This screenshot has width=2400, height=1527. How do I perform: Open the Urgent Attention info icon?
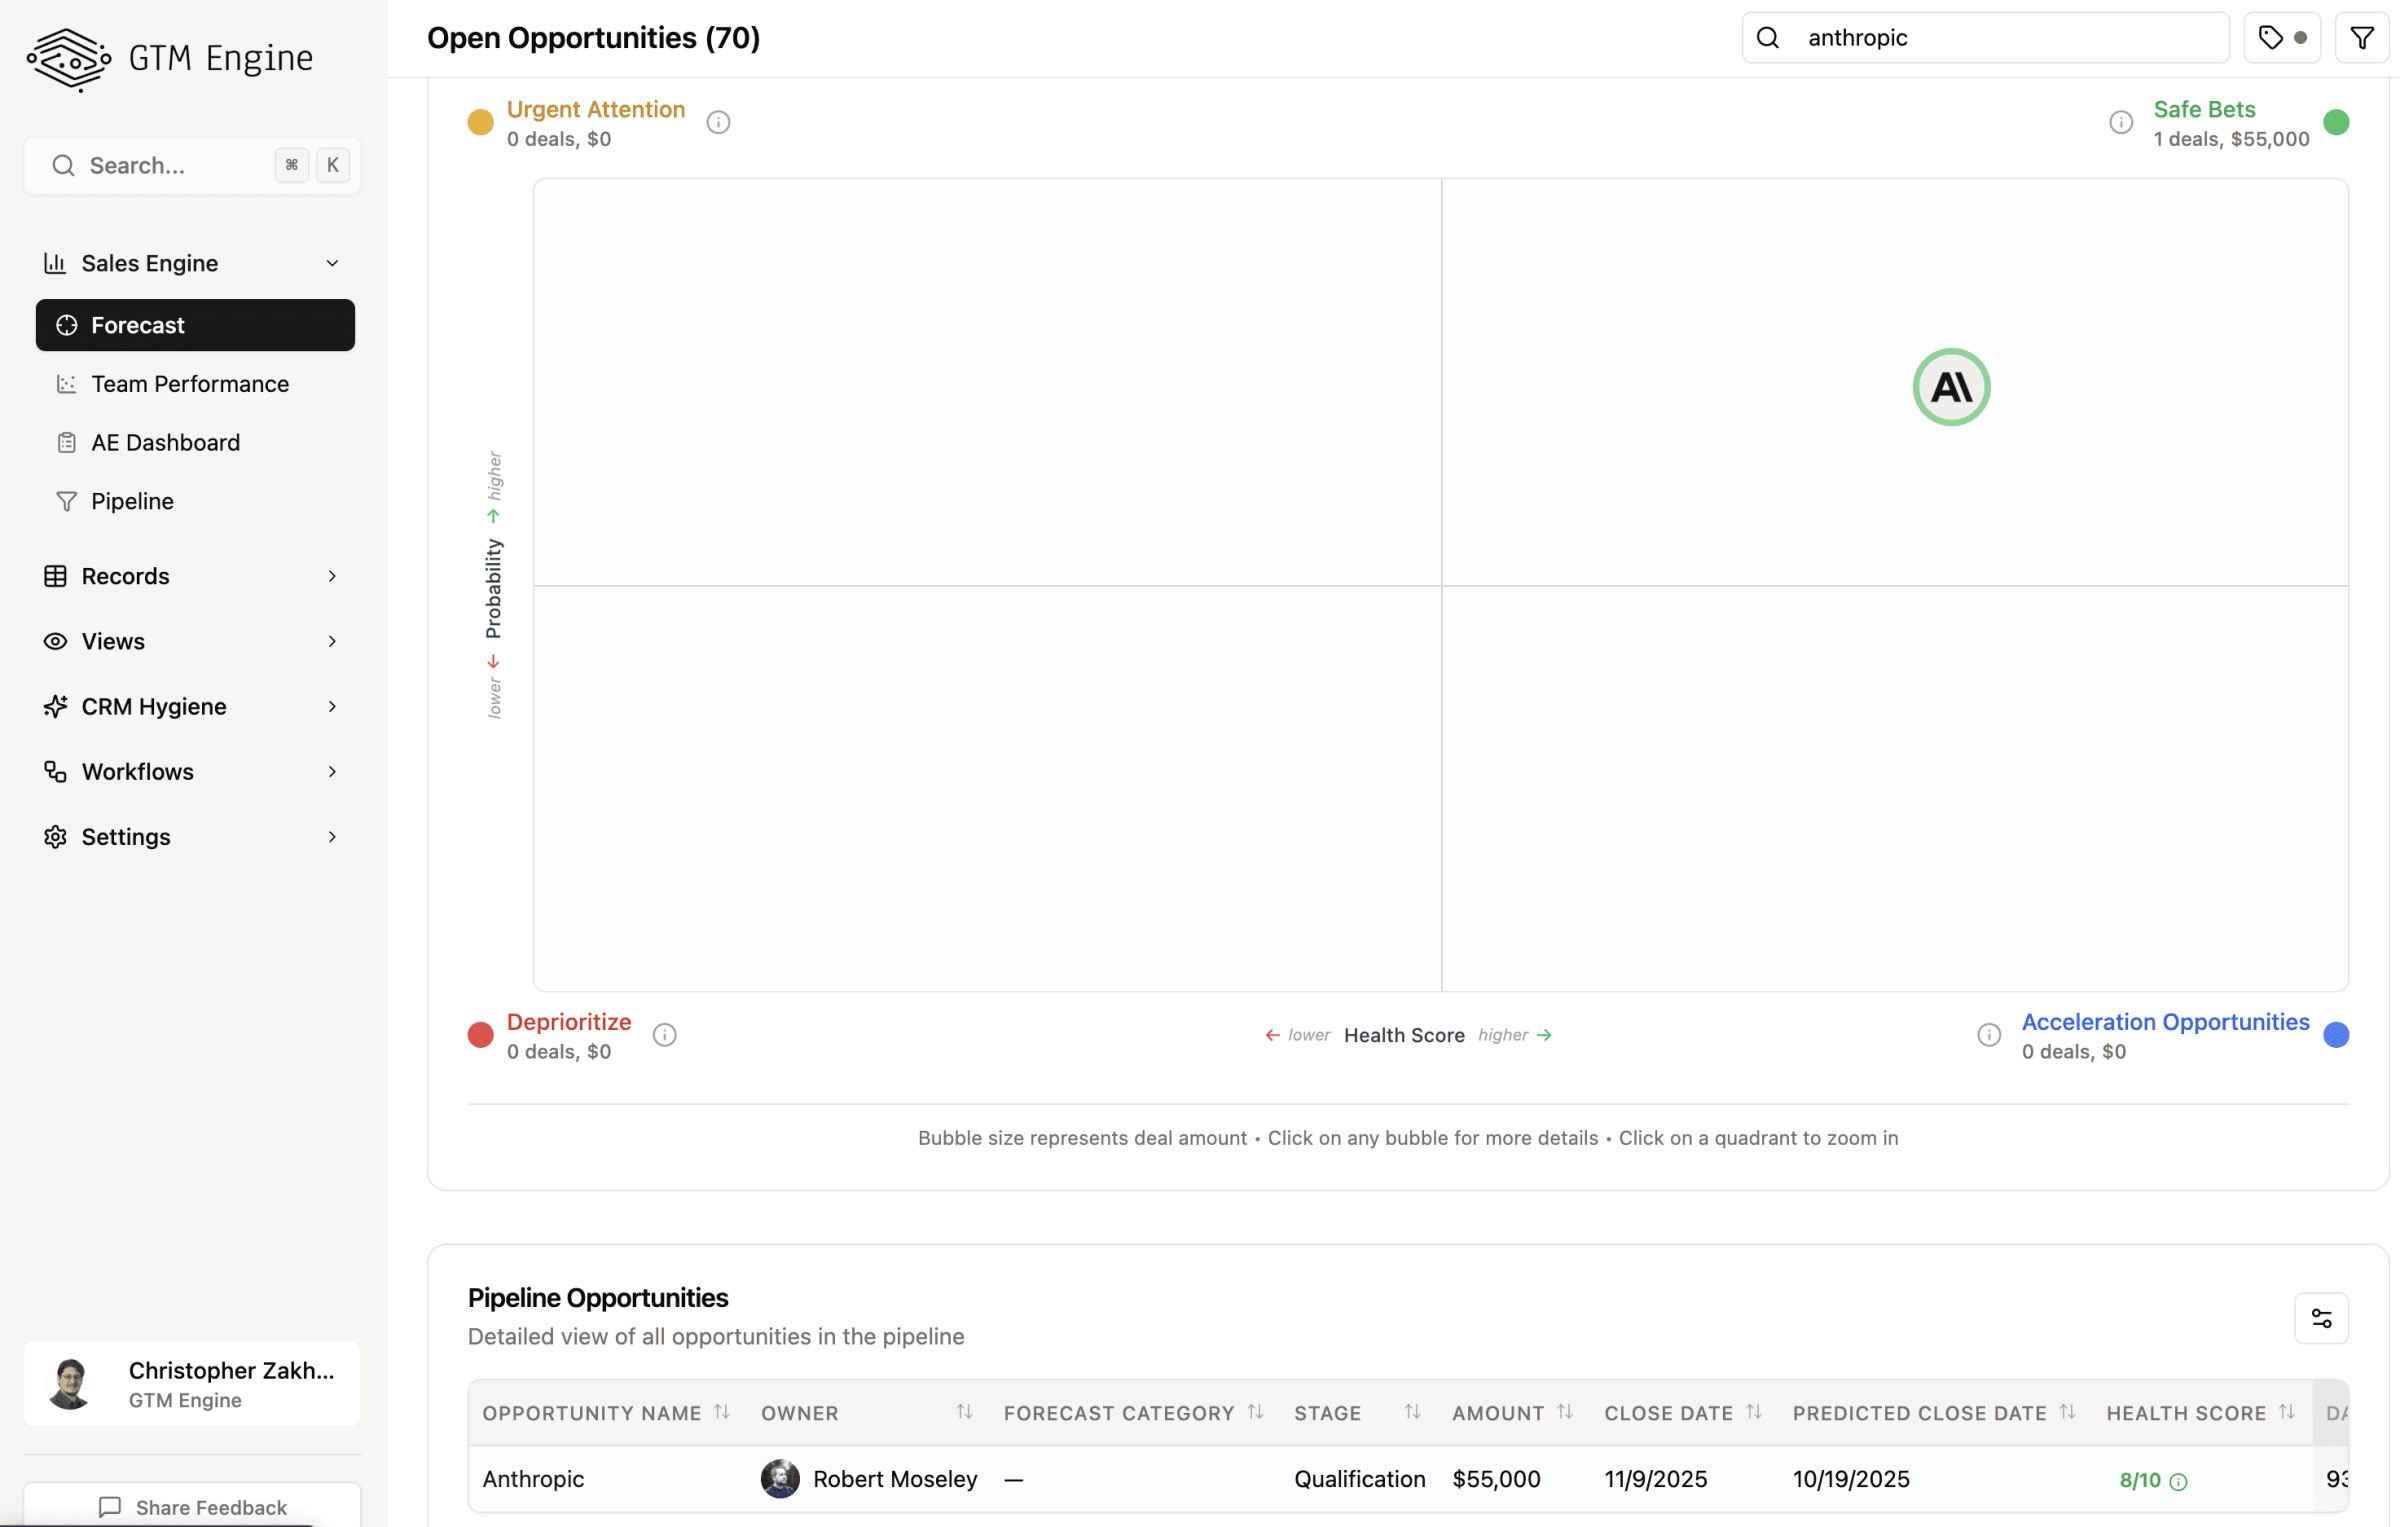(x=718, y=122)
